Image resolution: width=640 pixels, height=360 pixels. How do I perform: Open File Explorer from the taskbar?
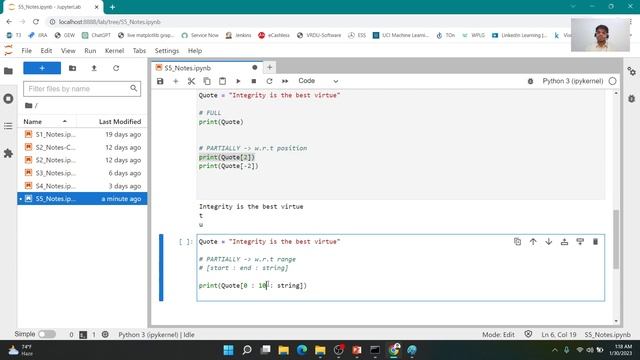283,350
